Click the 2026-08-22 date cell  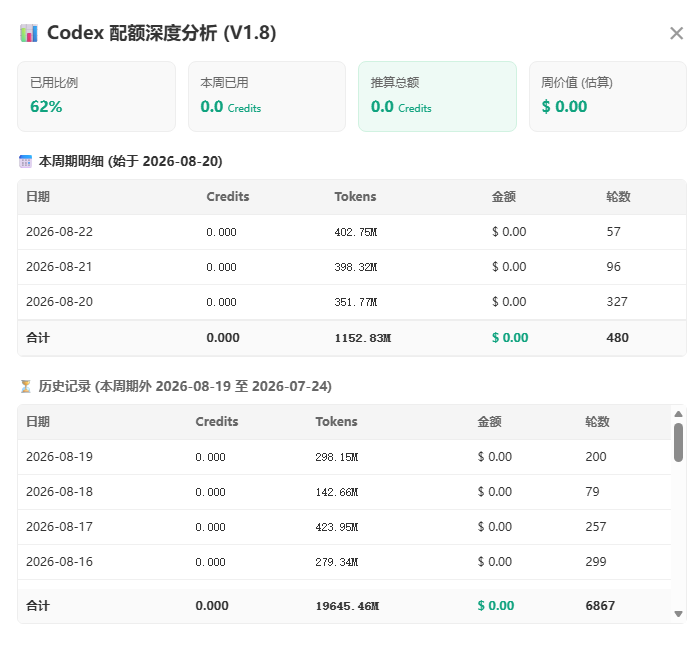[59, 232]
